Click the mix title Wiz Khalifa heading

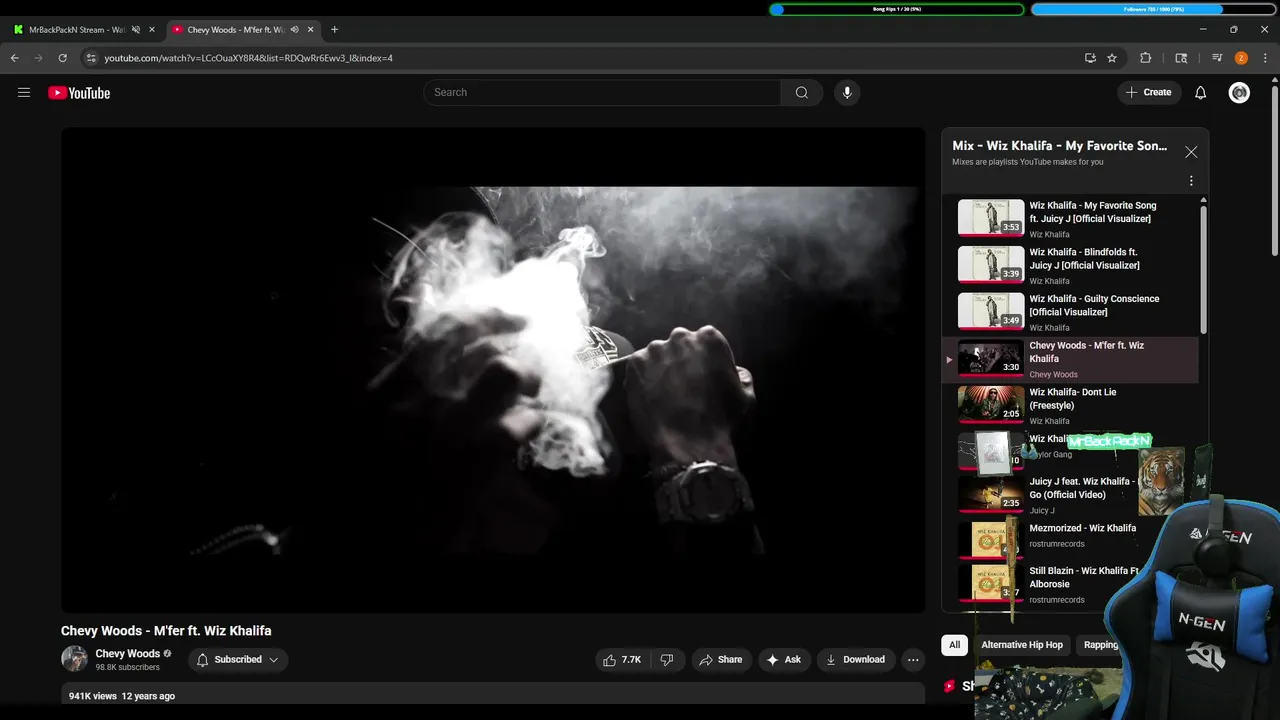[1059, 146]
